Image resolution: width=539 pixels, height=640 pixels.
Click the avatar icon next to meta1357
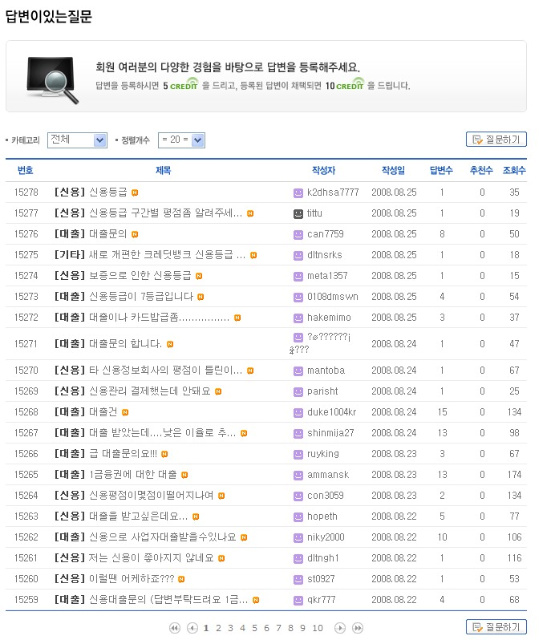[x=298, y=276]
